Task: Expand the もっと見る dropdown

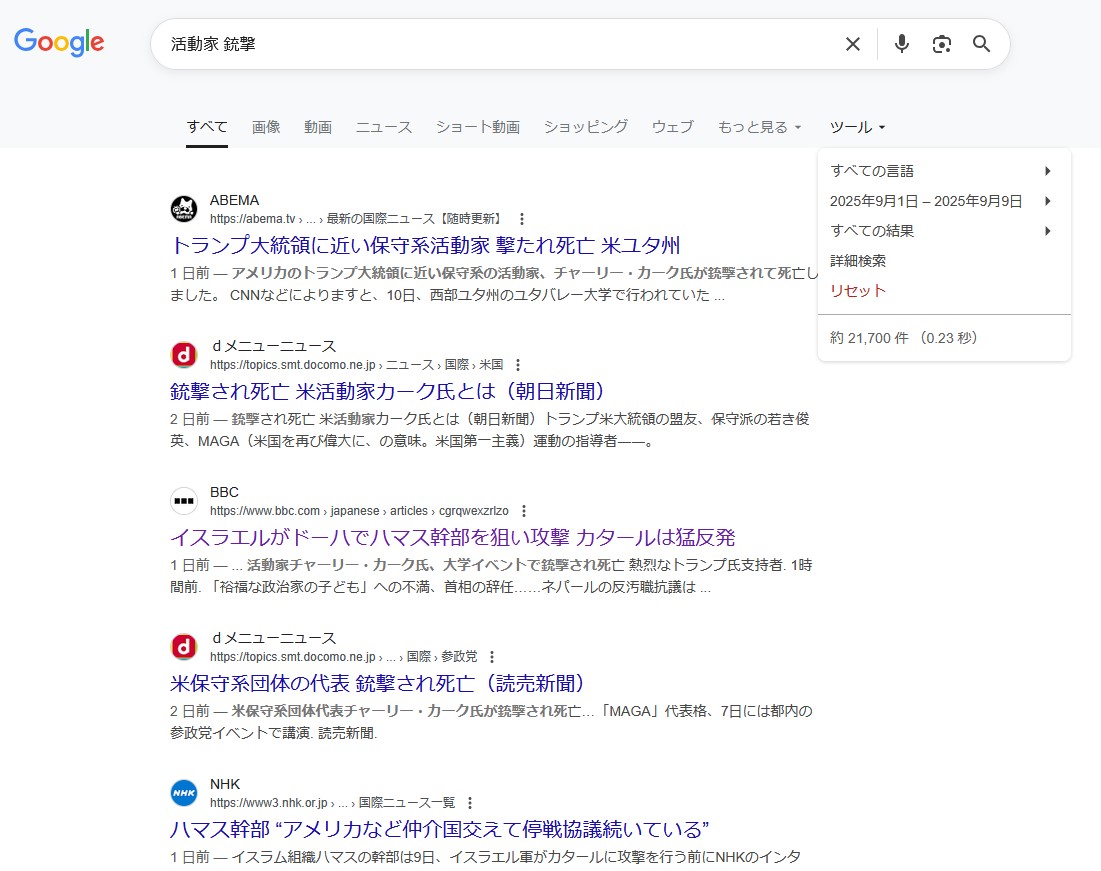Action: tap(759, 127)
